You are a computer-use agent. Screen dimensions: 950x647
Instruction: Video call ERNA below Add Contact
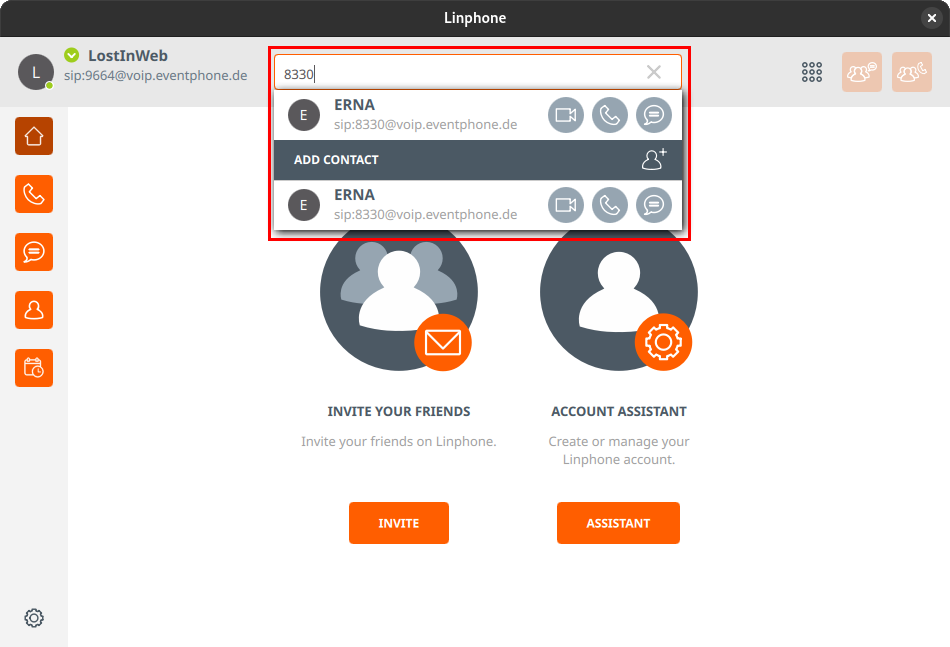566,205
